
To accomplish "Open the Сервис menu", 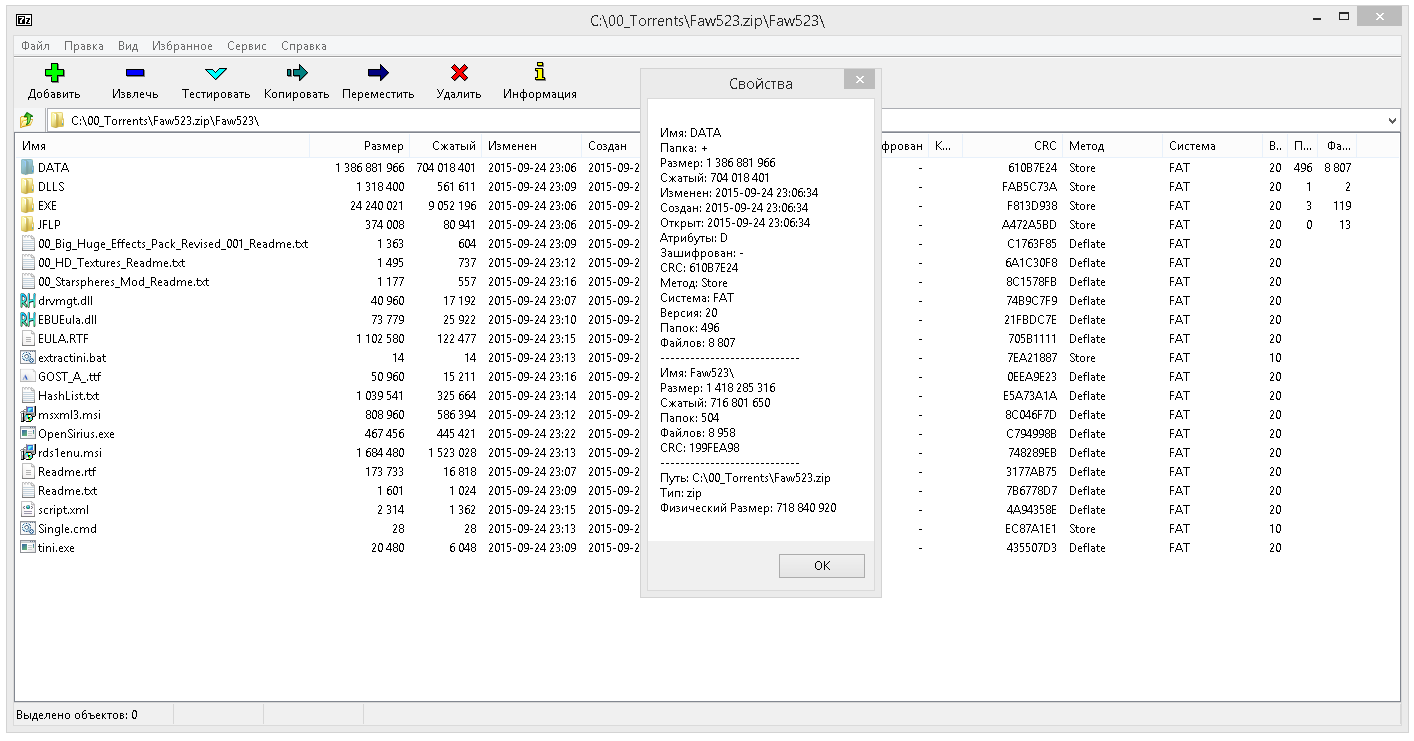I will (x=246, y=46).
